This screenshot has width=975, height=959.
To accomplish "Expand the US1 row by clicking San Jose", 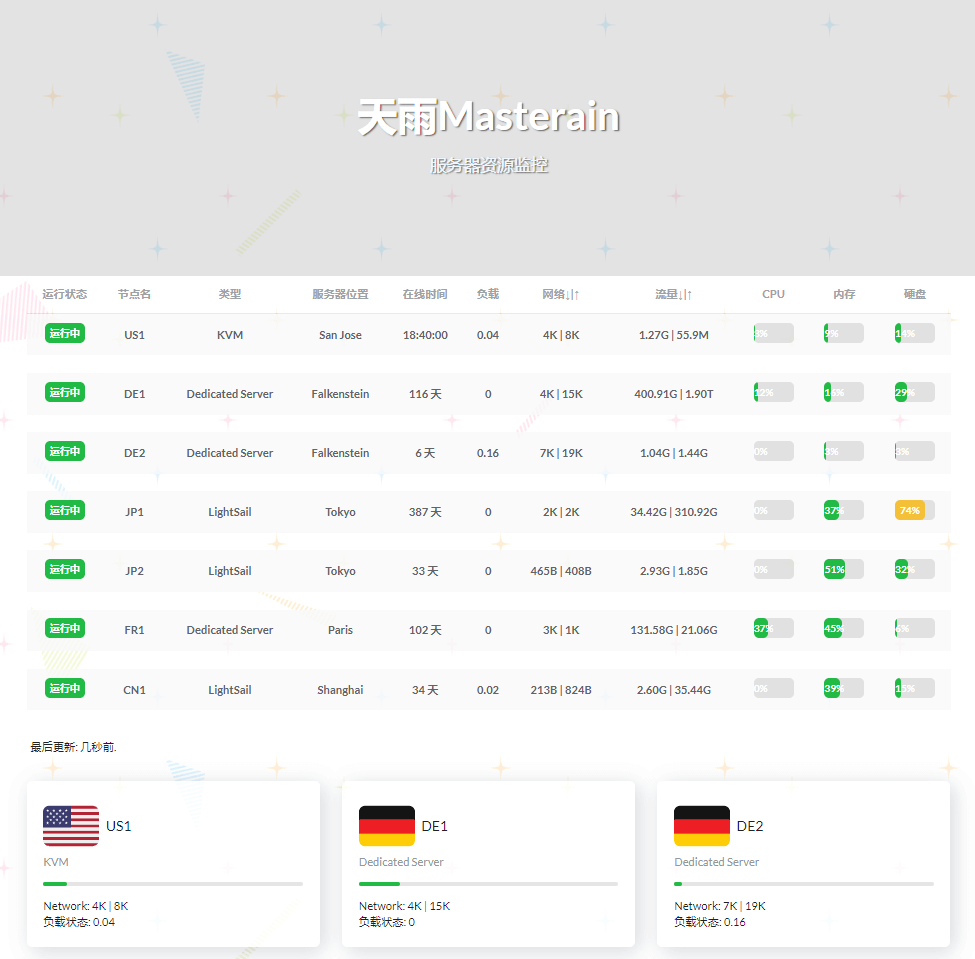I will 340,335.
